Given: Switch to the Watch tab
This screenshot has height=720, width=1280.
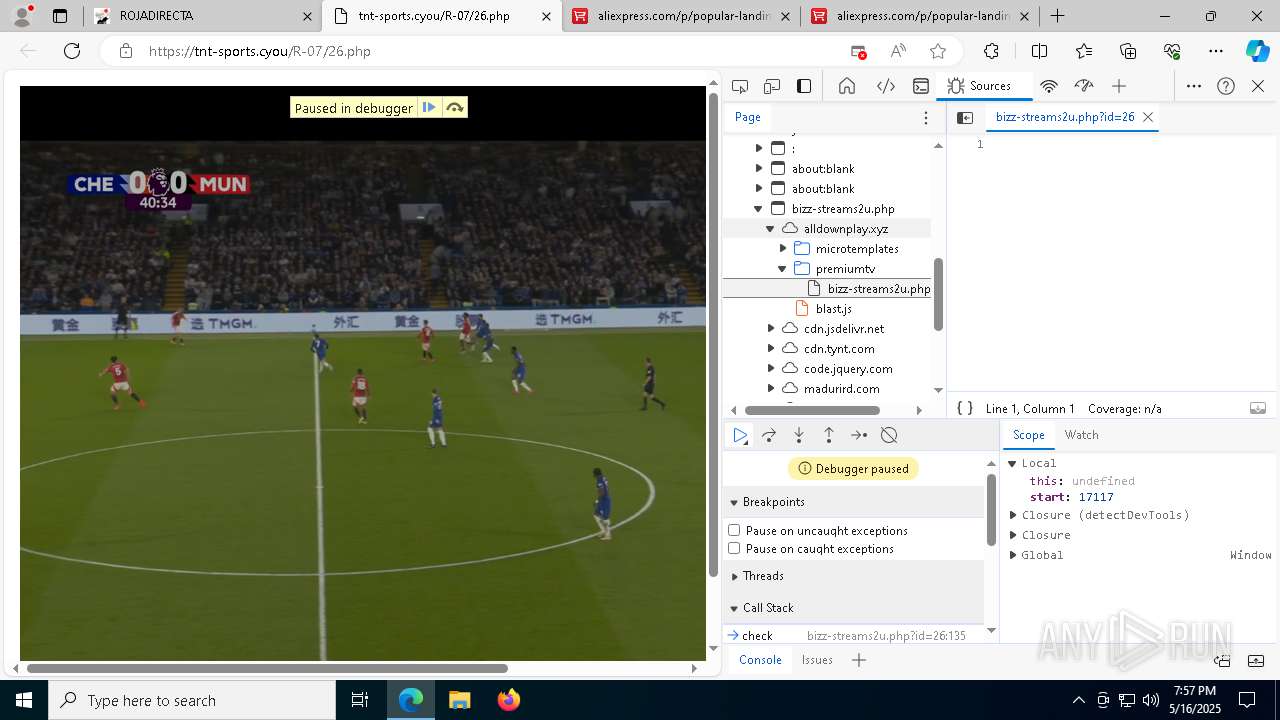Looking at the screenshot, I should coord(1081,435).
